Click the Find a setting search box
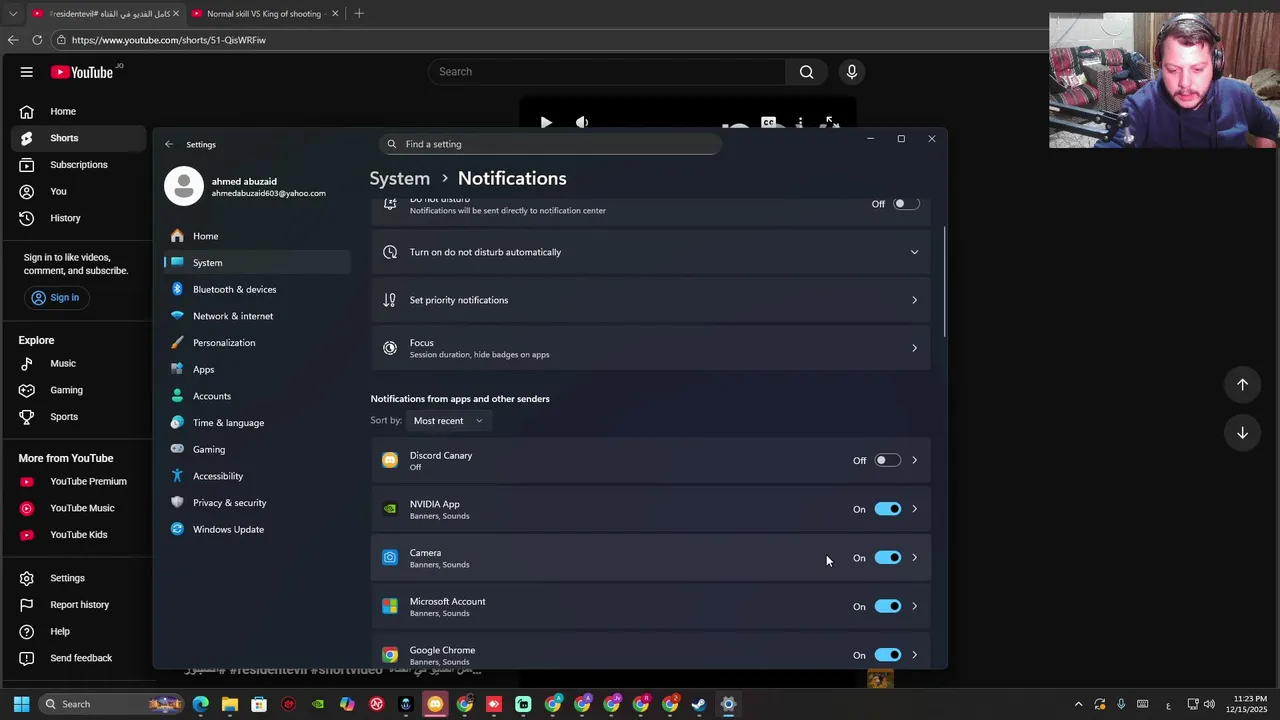 550,144
